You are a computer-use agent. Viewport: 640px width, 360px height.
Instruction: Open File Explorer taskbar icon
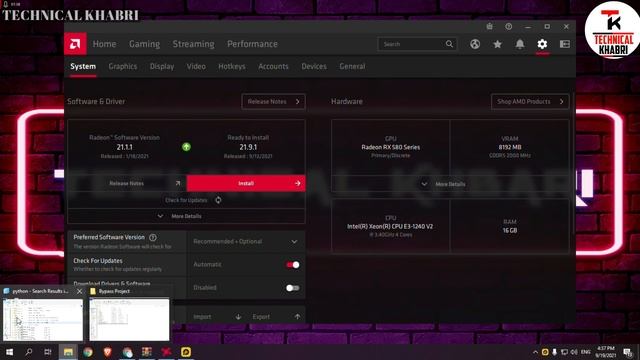(68, 352)
